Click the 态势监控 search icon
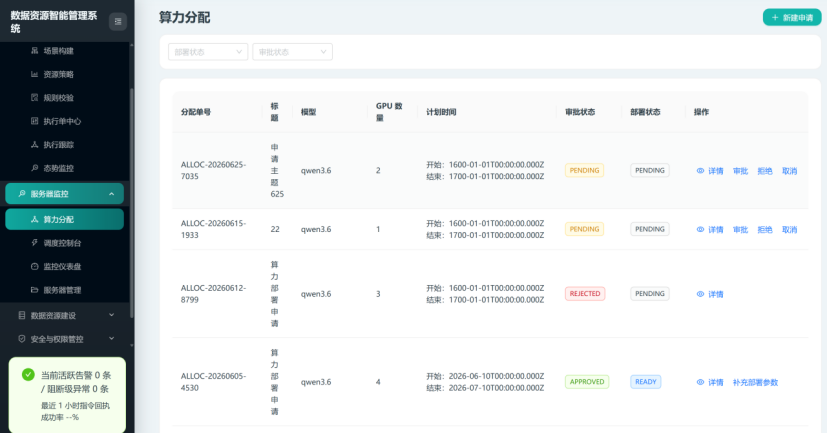Screen dimensions: 828x434 [34, 168]
